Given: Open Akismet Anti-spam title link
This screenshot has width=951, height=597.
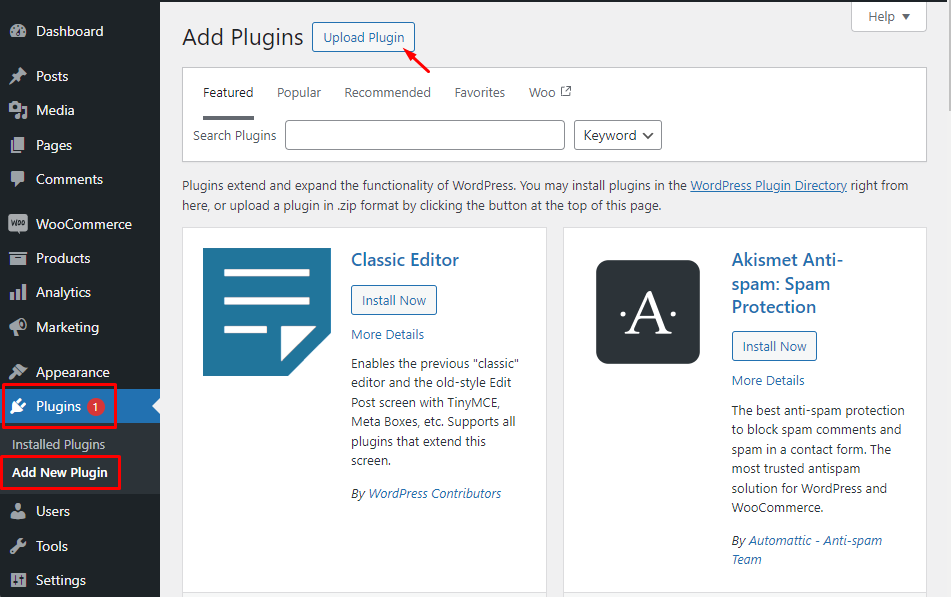Looking at the screenshot, I should [x=787, y=283].
